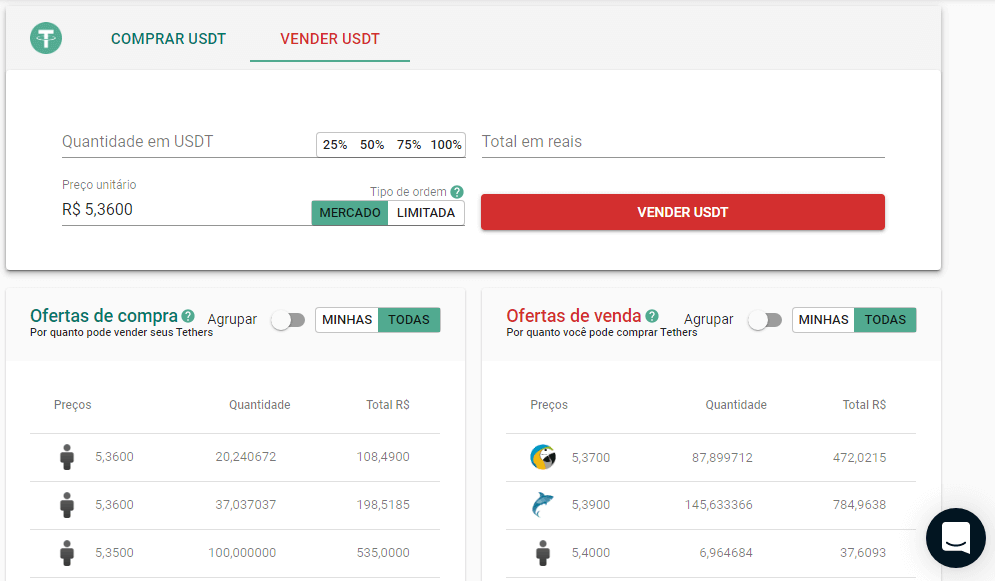Open the Ofertas de compra help icon
Viewport: 995px width, 581px height.
coord(188,316)
